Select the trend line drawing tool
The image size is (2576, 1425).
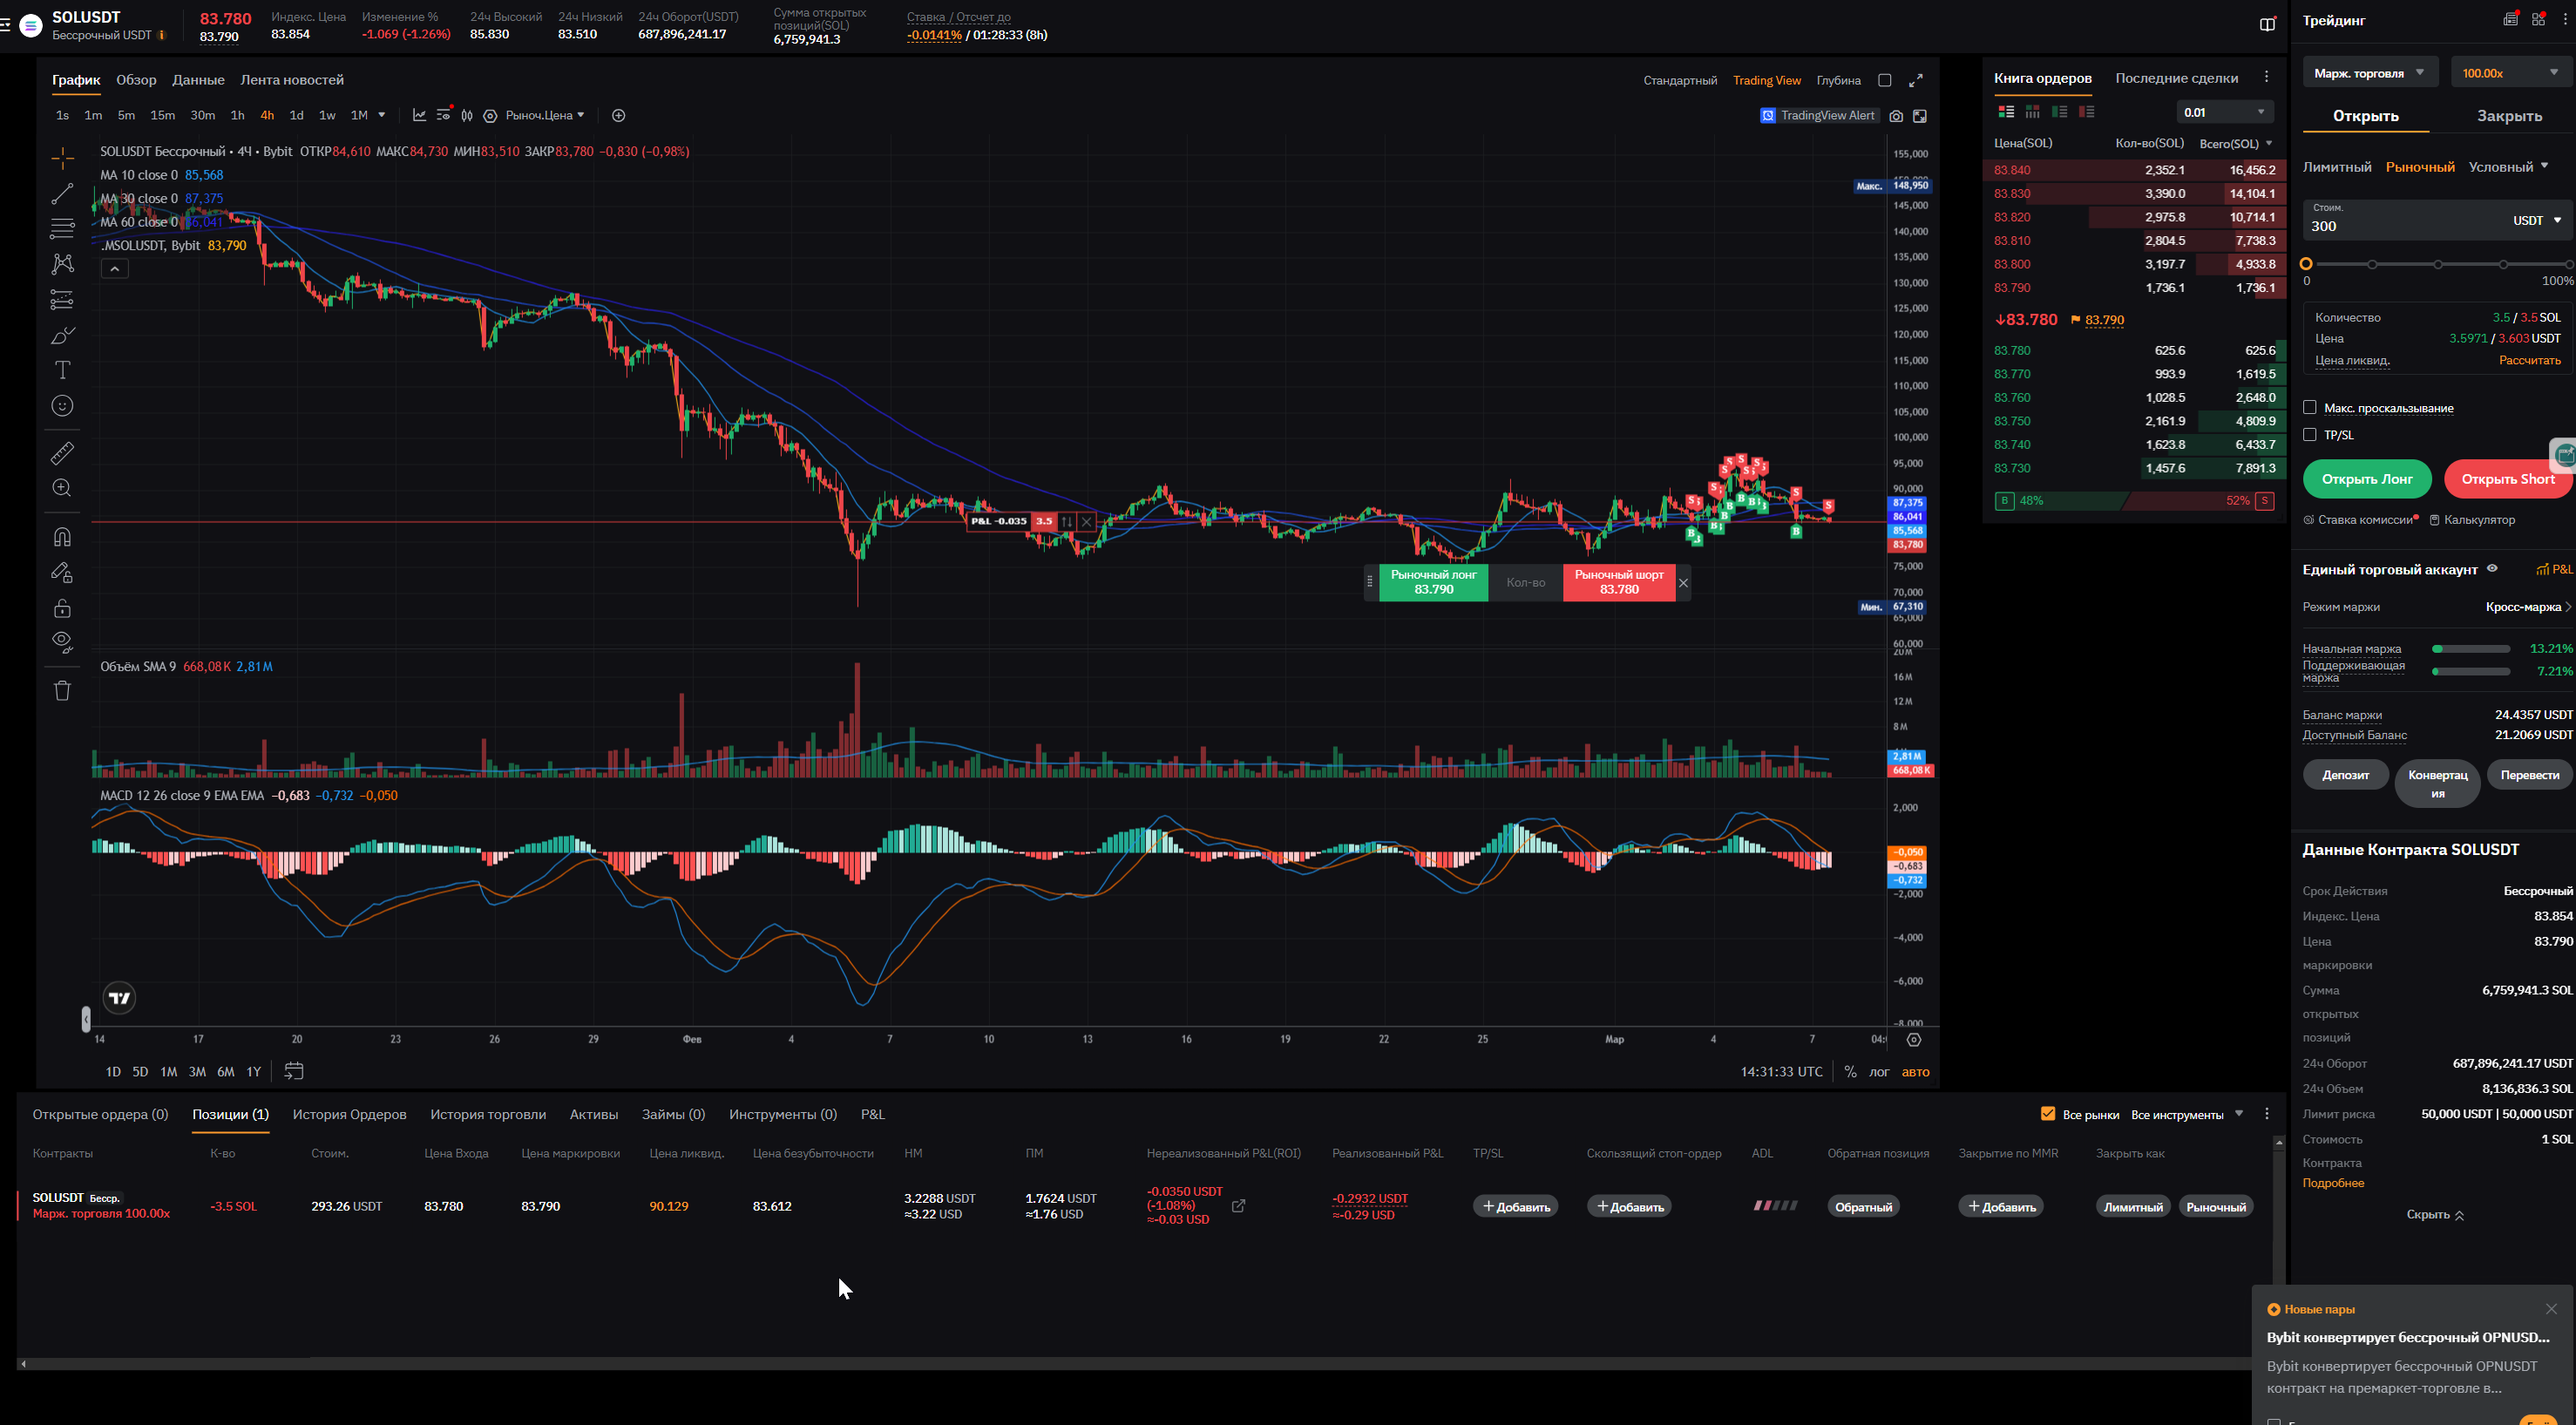[62, 194]
